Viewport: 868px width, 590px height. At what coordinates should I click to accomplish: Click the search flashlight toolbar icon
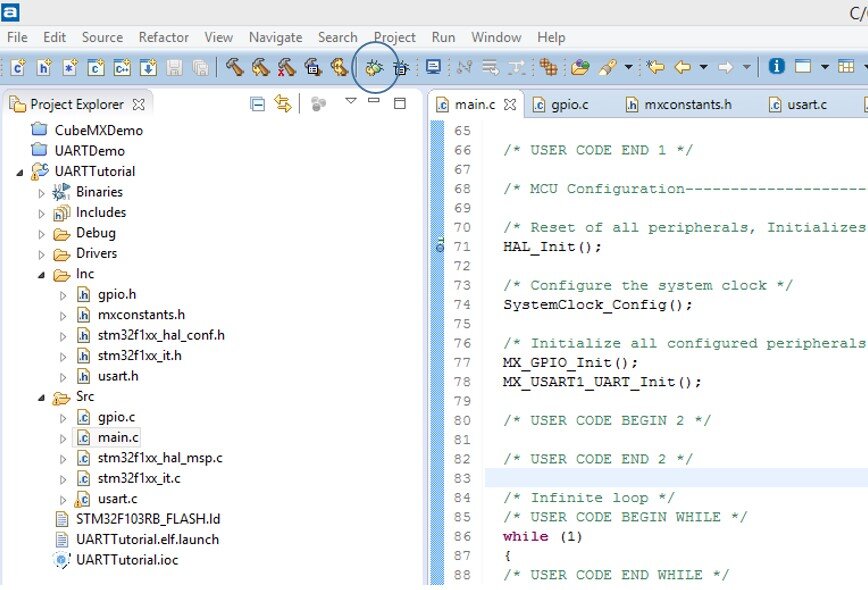607,68
